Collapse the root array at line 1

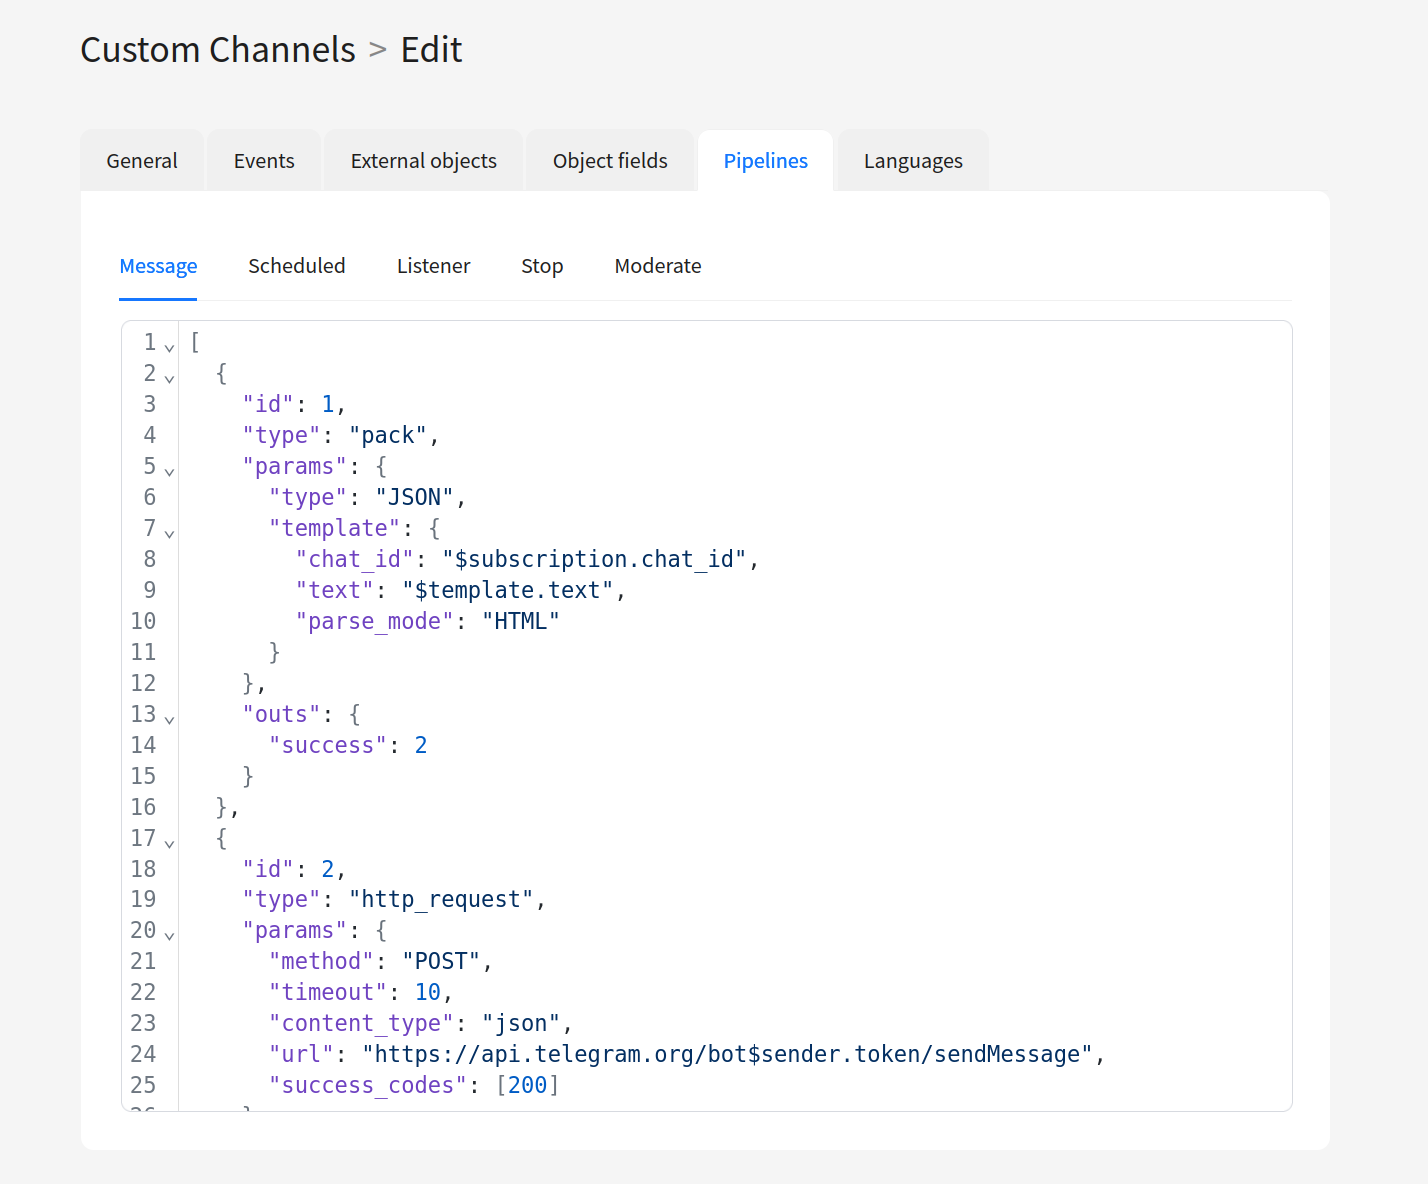[169, 347]
